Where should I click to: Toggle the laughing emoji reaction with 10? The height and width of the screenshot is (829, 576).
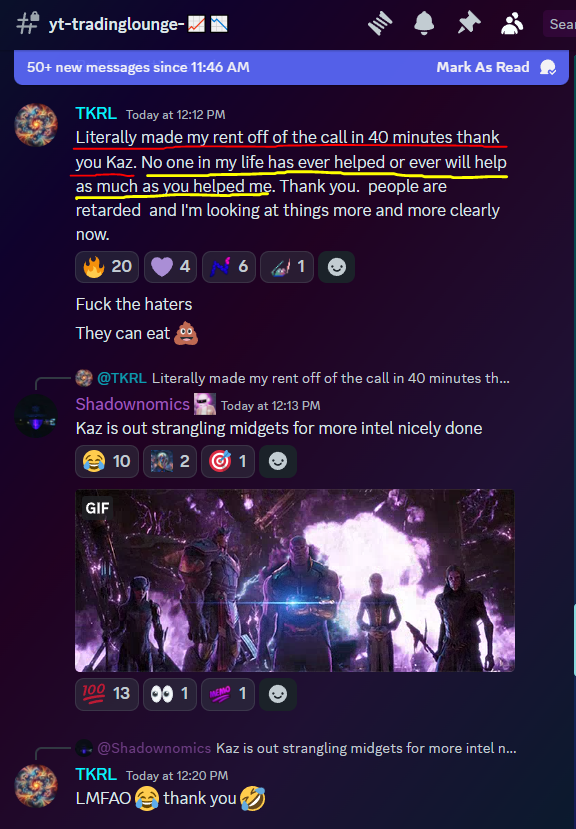point(107,462)
